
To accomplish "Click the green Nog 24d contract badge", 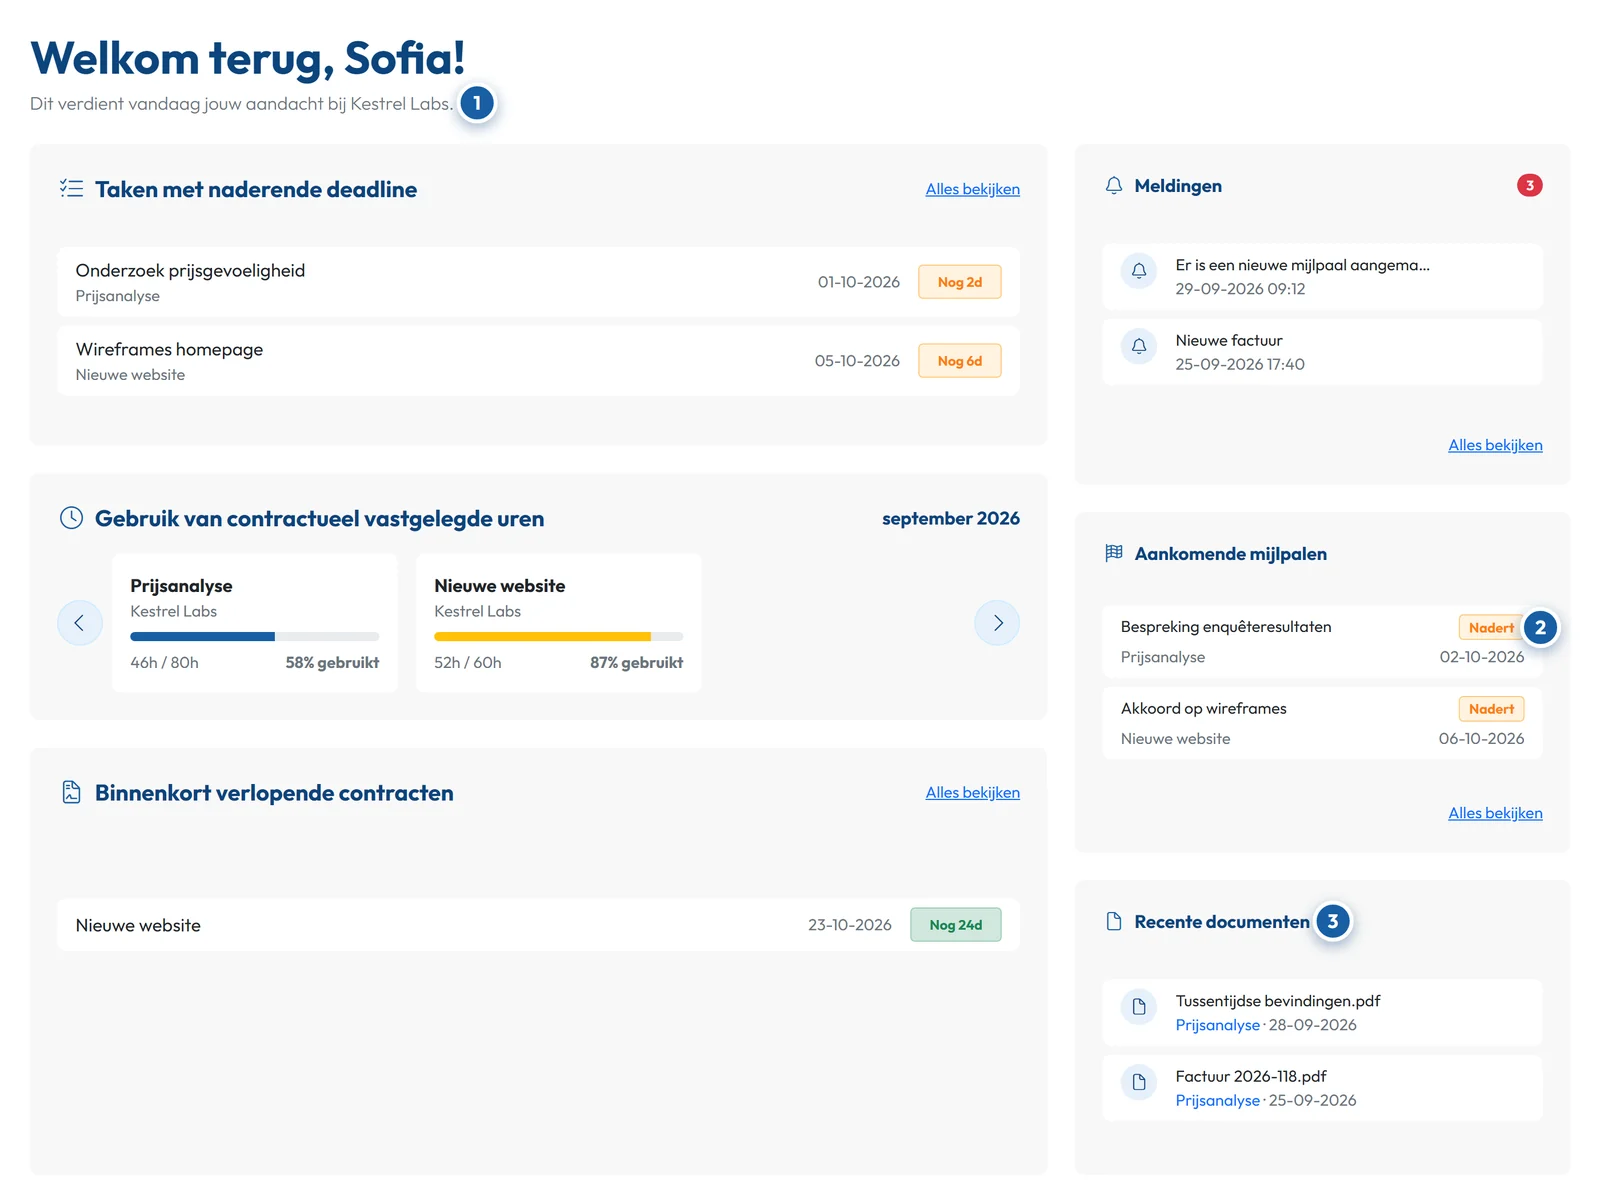I will (956, 925).
